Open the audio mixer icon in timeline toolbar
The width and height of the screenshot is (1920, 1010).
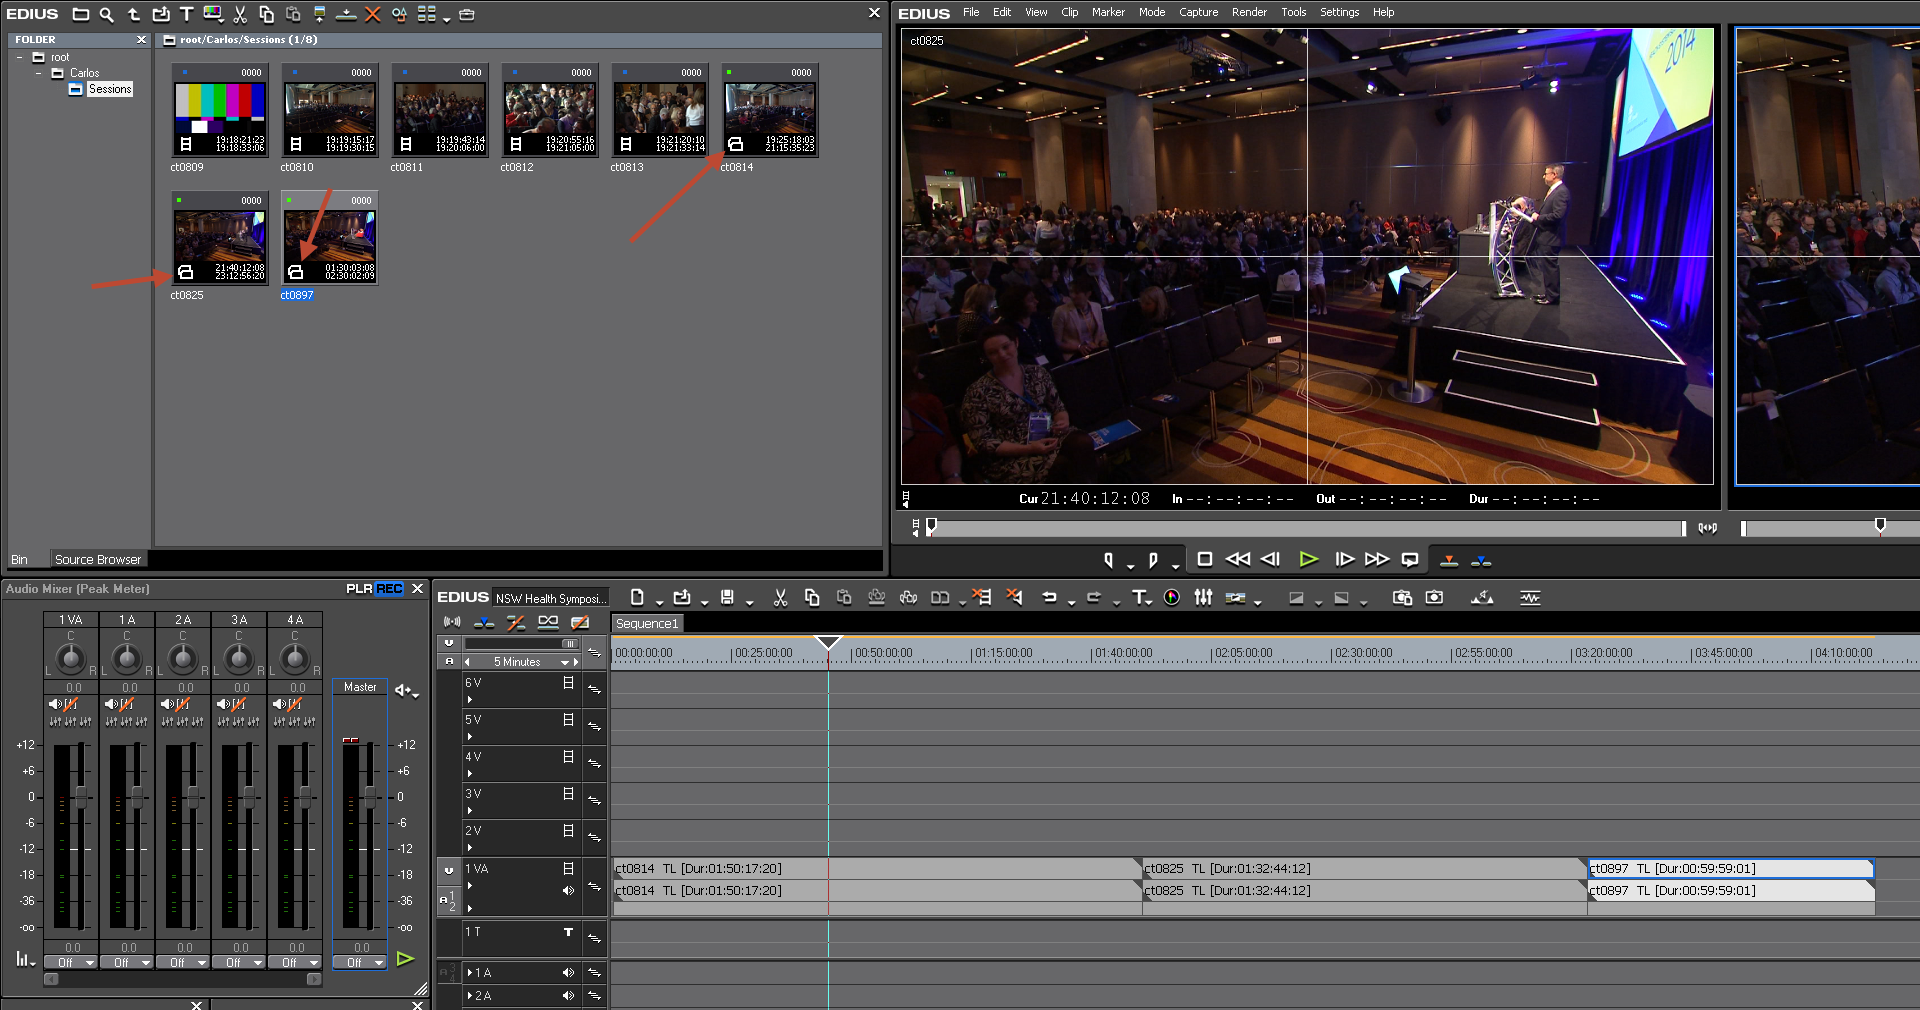(x=1203, y=597)
